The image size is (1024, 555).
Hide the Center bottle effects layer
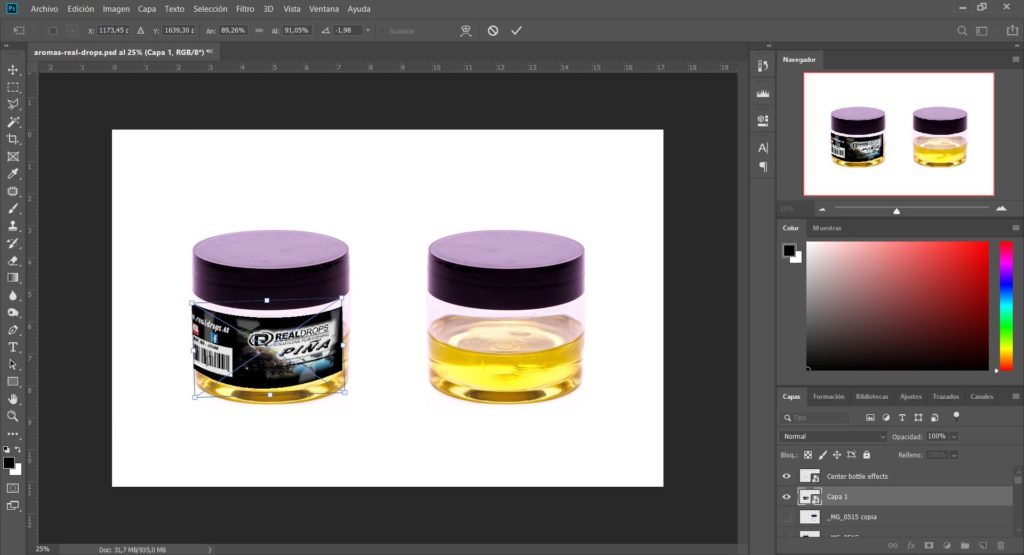786,476
